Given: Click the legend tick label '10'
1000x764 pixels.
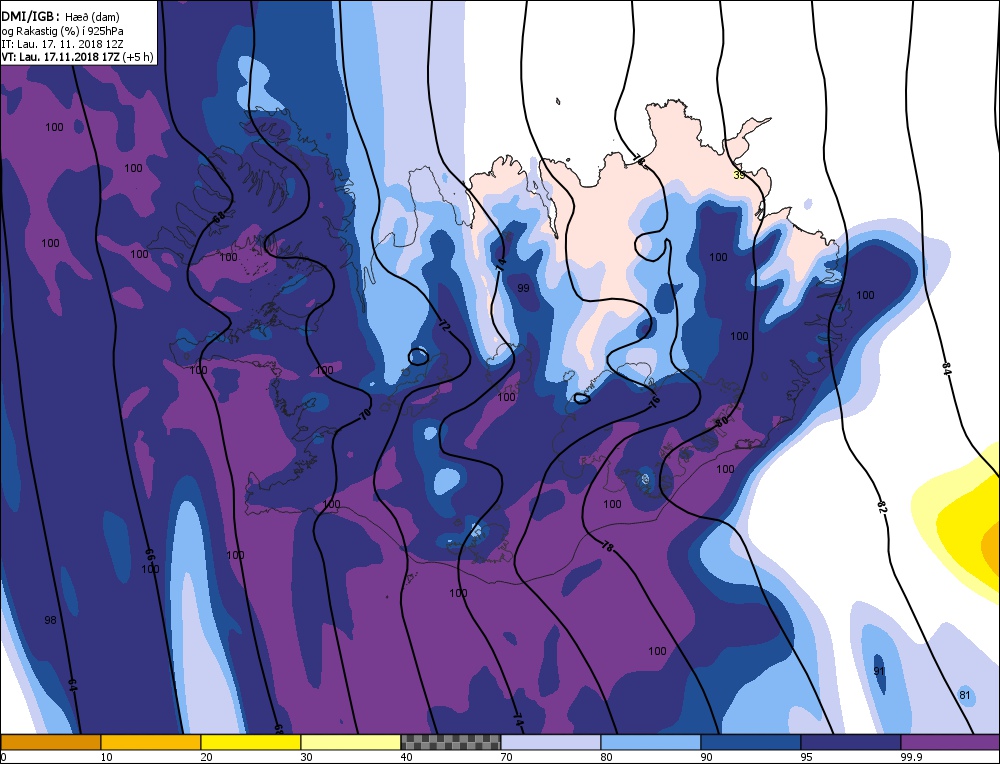Looking at the screenshot, I should point(107,757).
